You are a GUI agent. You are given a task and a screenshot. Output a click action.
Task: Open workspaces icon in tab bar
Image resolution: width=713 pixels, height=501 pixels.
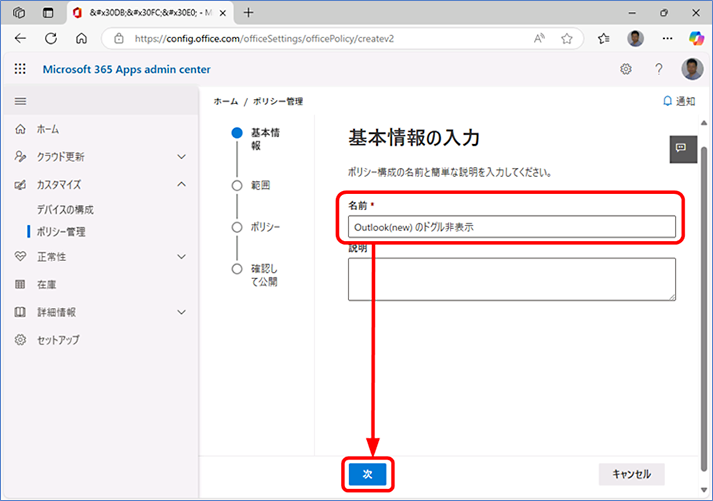pyautogui.click(x=19, y=13)
